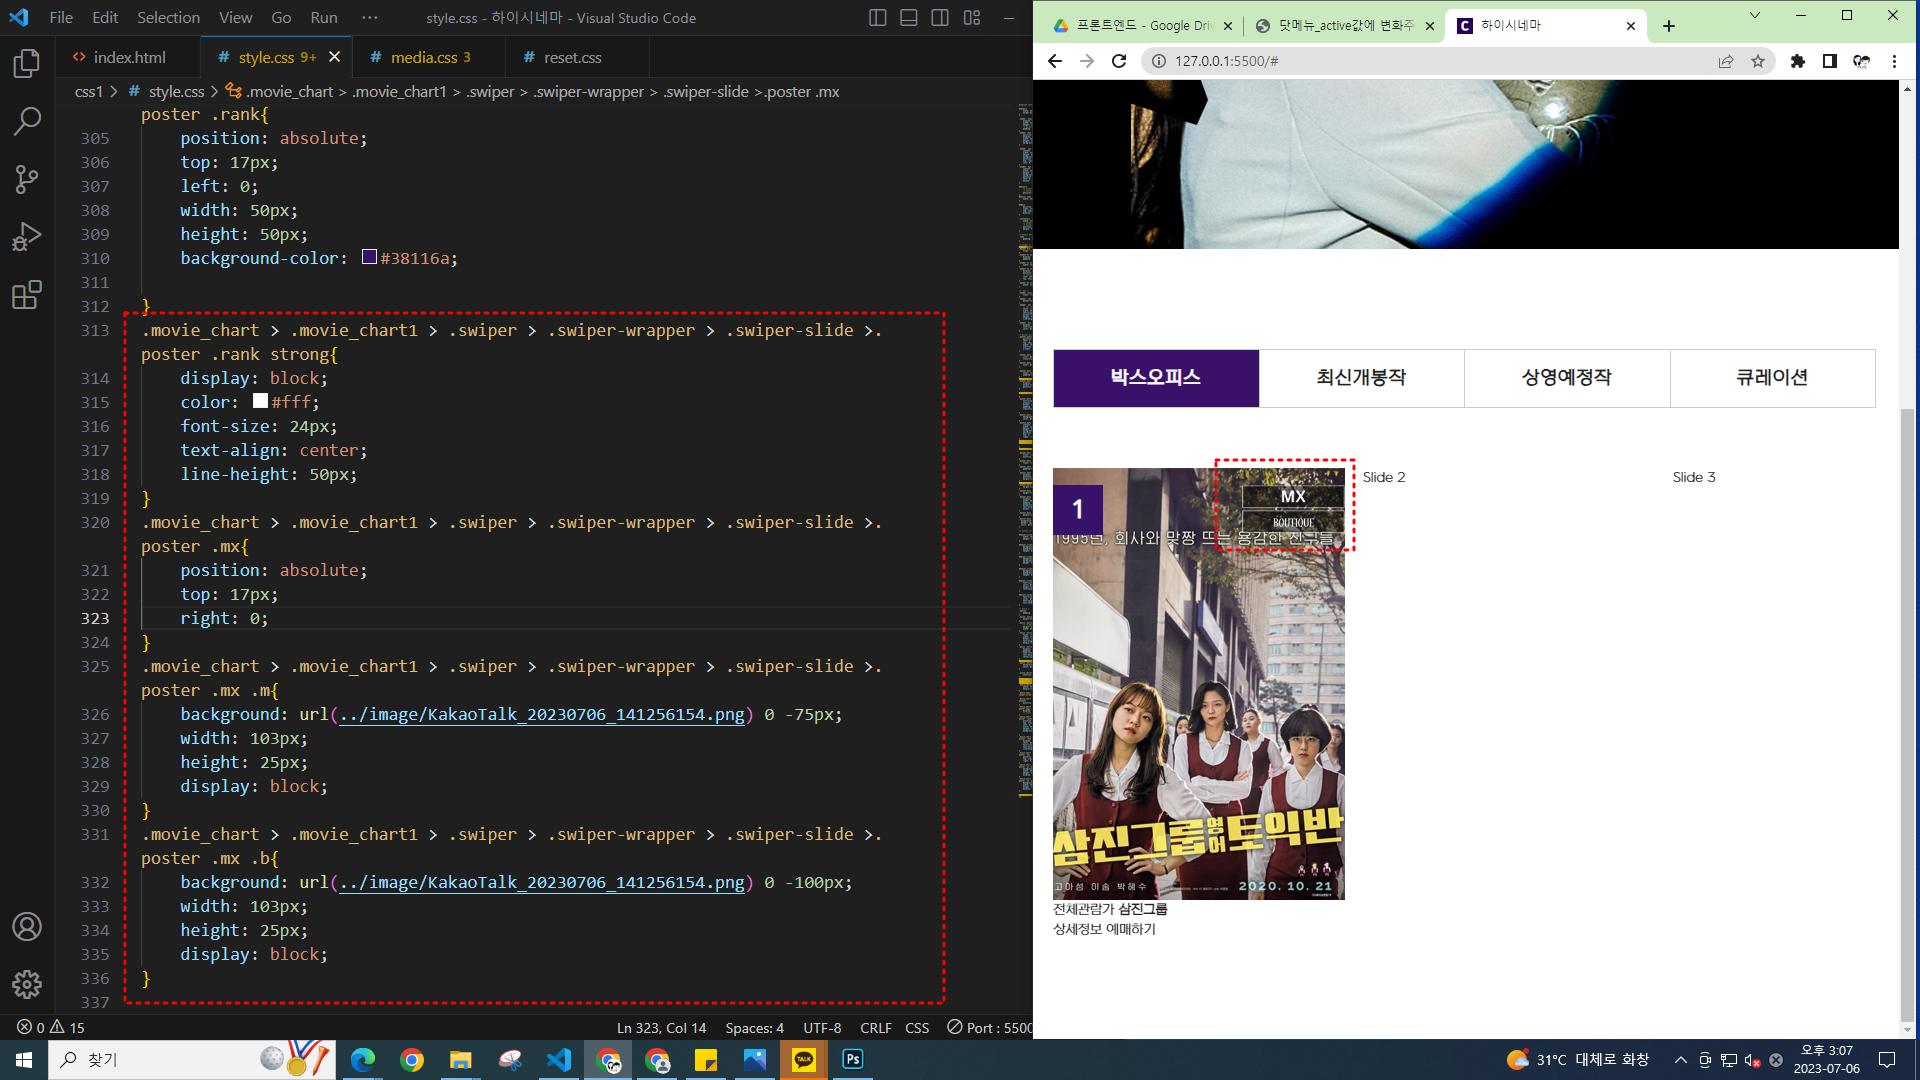Click the Chrome extensions puzzle icon
Screen dimensions: 1920x1080
pos(1797,61)
